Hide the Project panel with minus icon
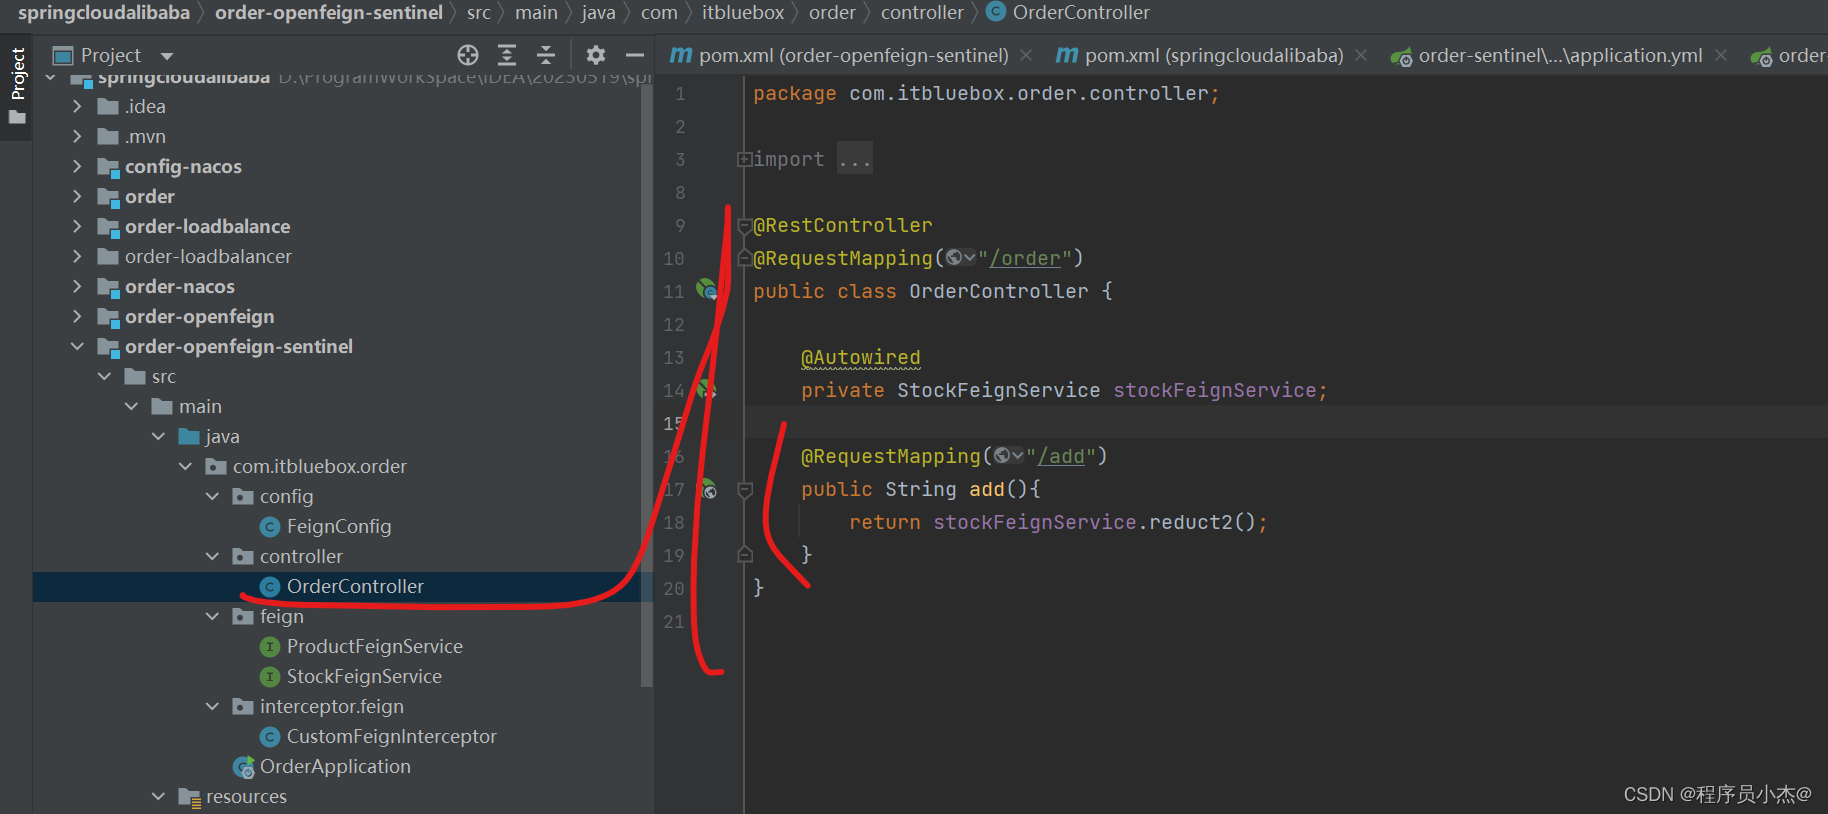 click(634, 55)
